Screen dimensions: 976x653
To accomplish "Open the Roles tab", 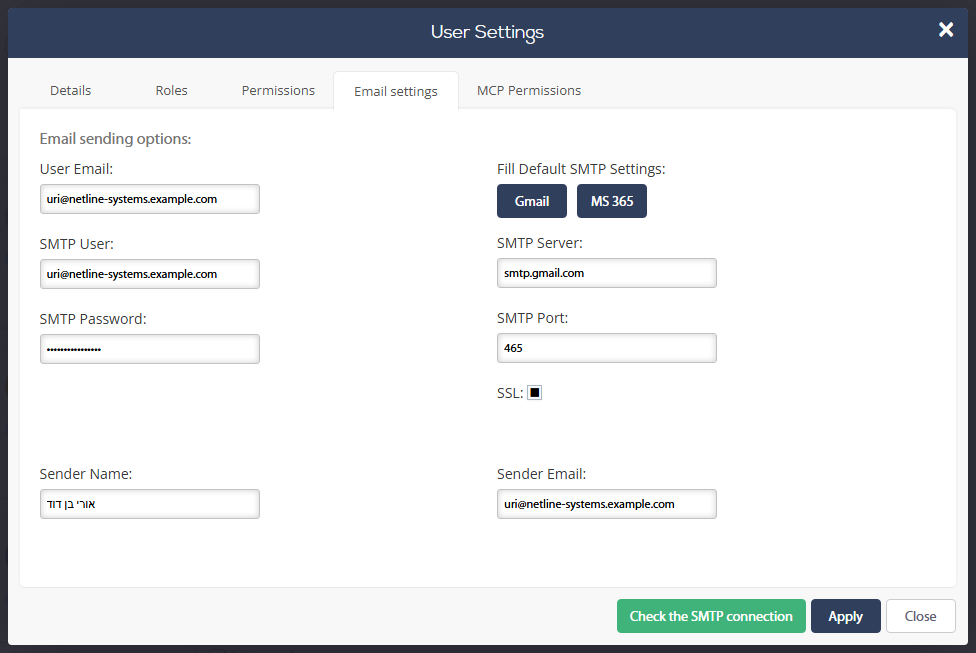I will pyautogui.click(x=171, y=90).
